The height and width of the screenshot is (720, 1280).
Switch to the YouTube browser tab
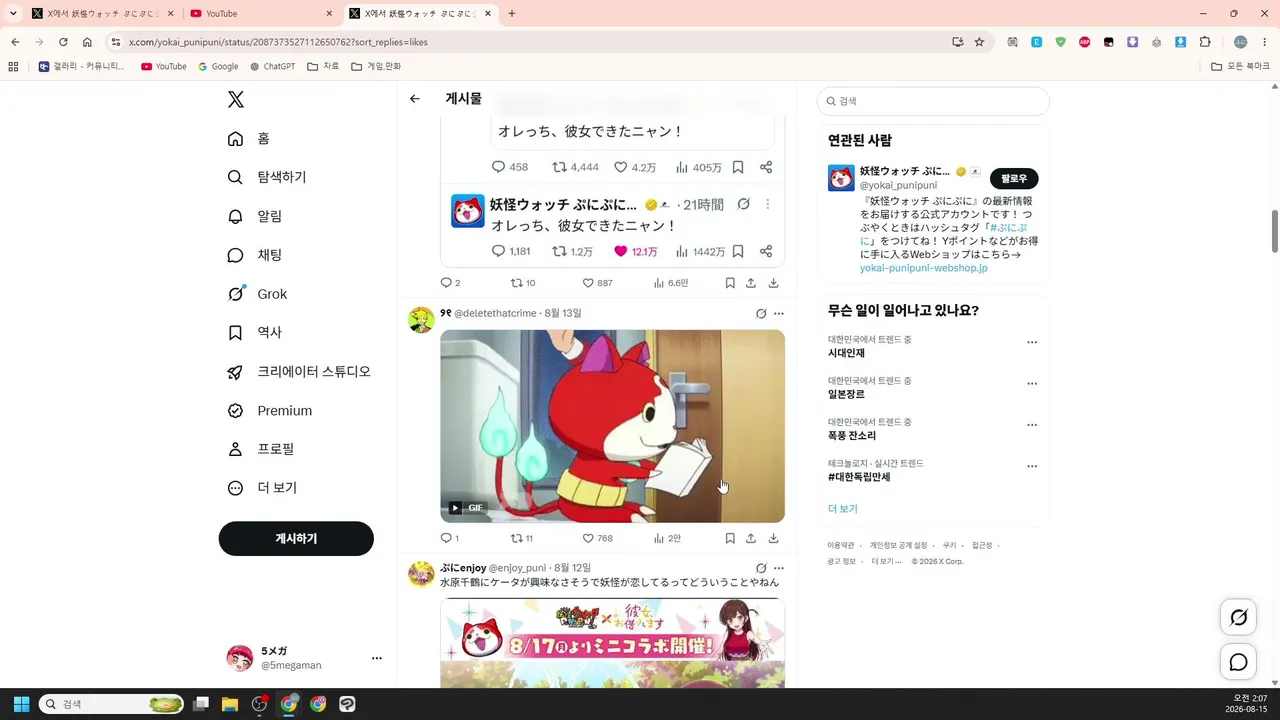click(260, 14)
